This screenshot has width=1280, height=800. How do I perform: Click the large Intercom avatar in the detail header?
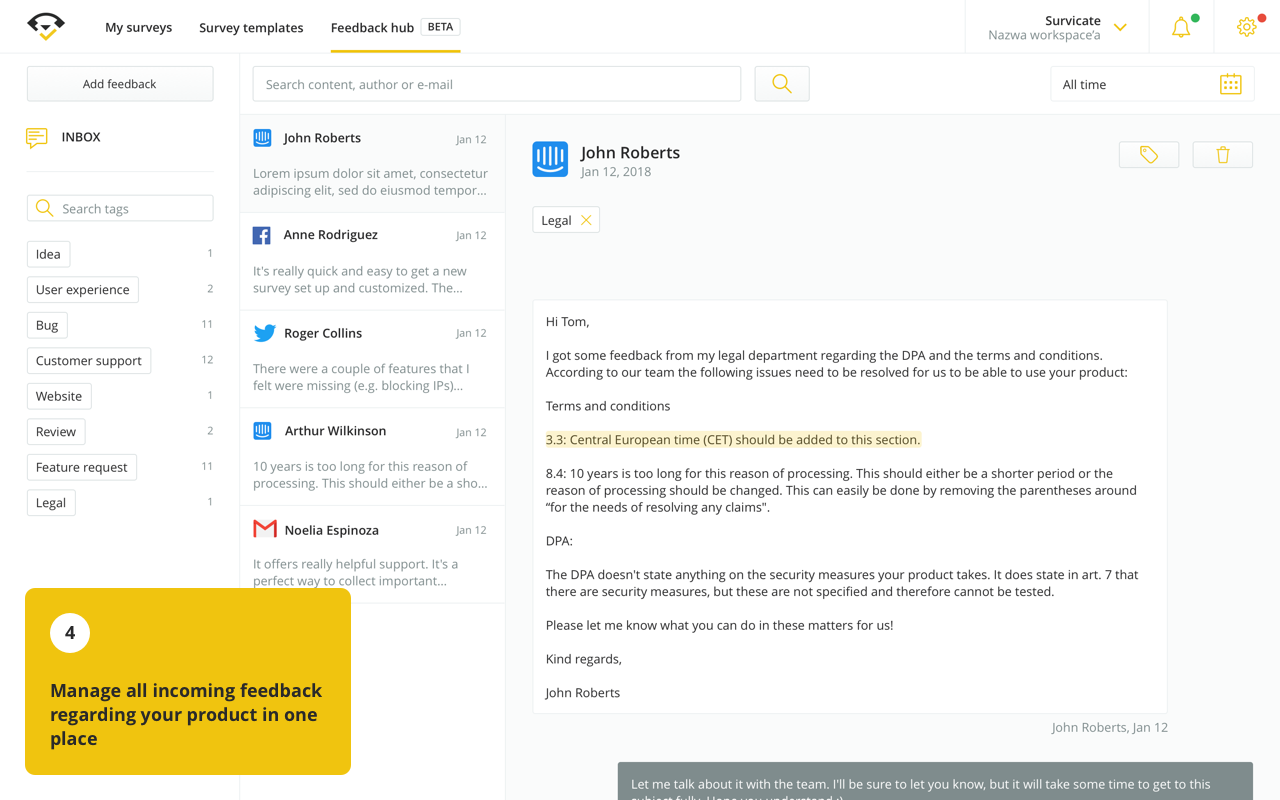pyautogui.click(x=550, y=159)
